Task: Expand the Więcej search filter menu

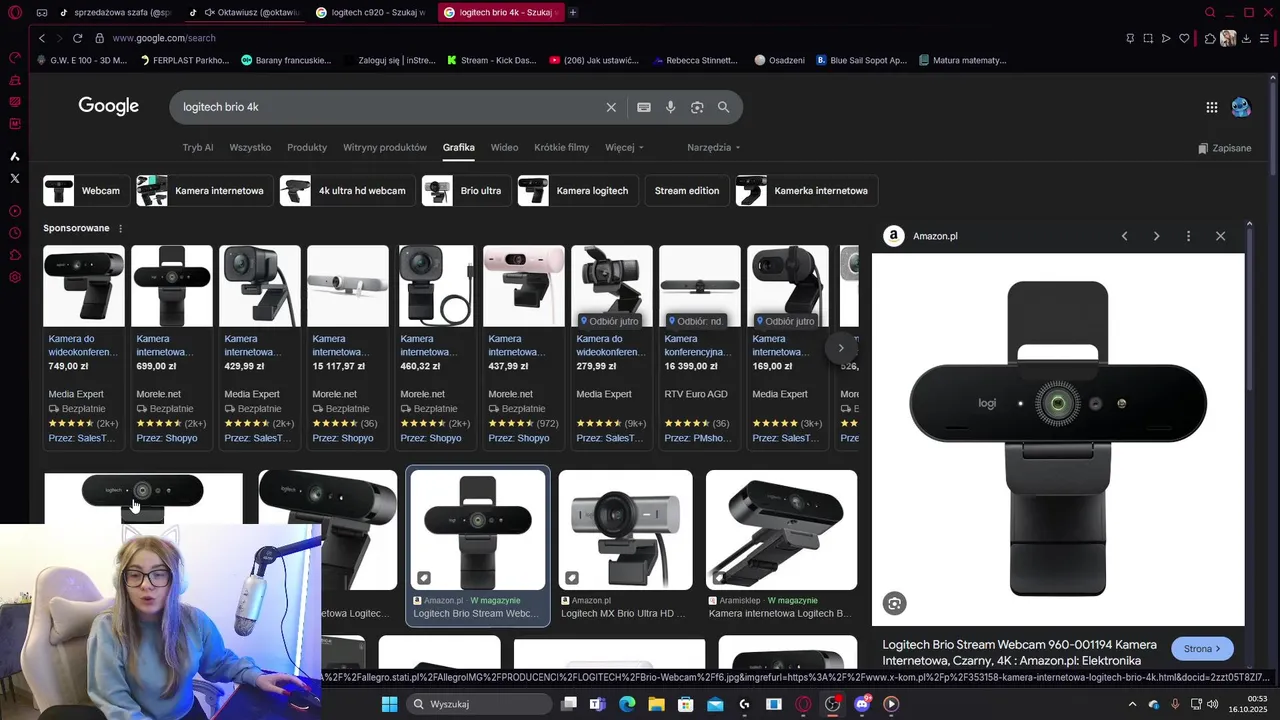Action: pos(624,147)
